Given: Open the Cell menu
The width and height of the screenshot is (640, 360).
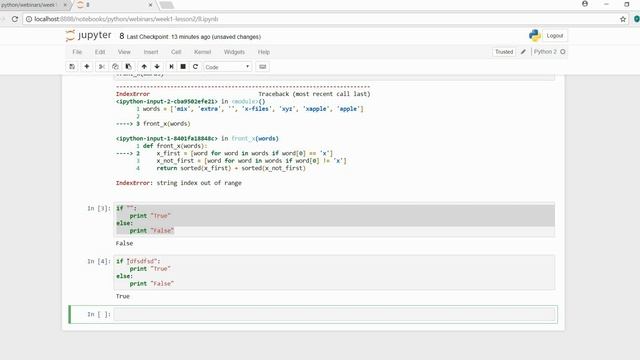Looking at the screenshot, I should [x=176, y=52].
